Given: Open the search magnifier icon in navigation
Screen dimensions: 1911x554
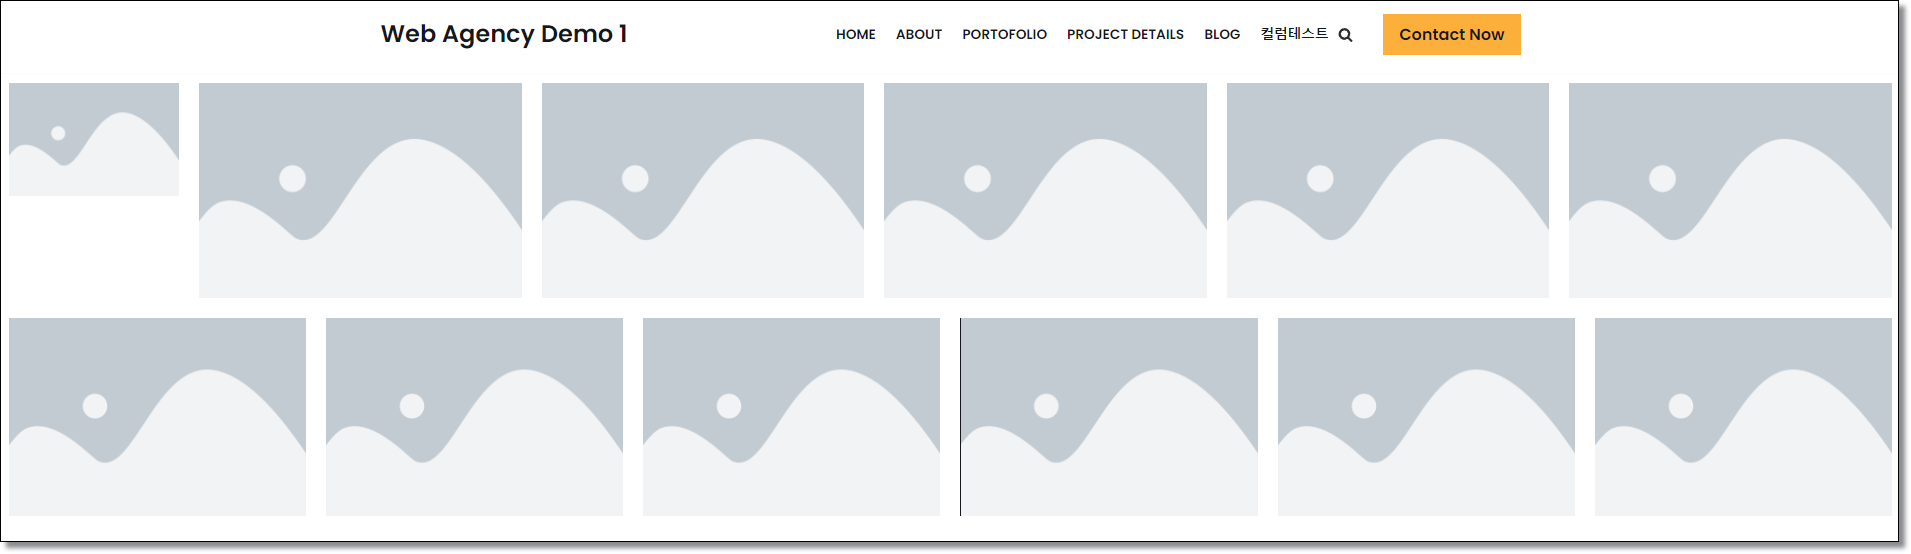Looking at the screenshot, I should (1345, 35).
